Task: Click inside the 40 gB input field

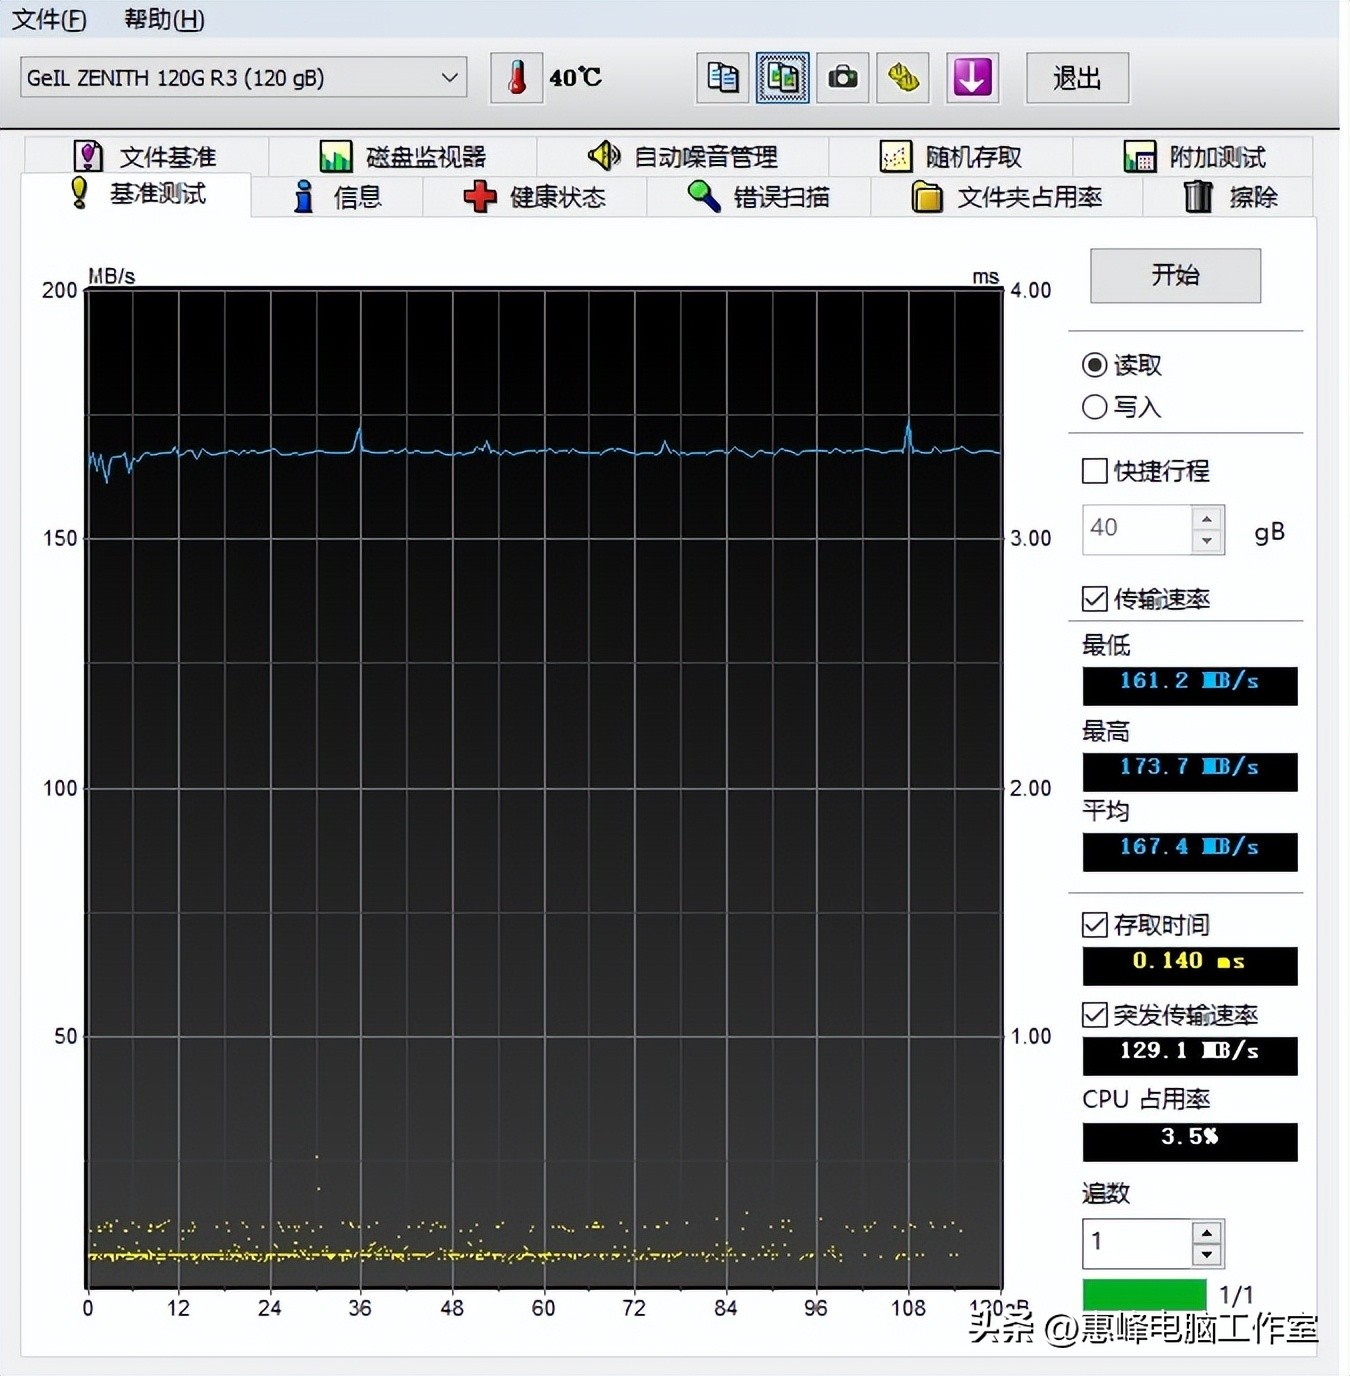Action: (1135, 529)
